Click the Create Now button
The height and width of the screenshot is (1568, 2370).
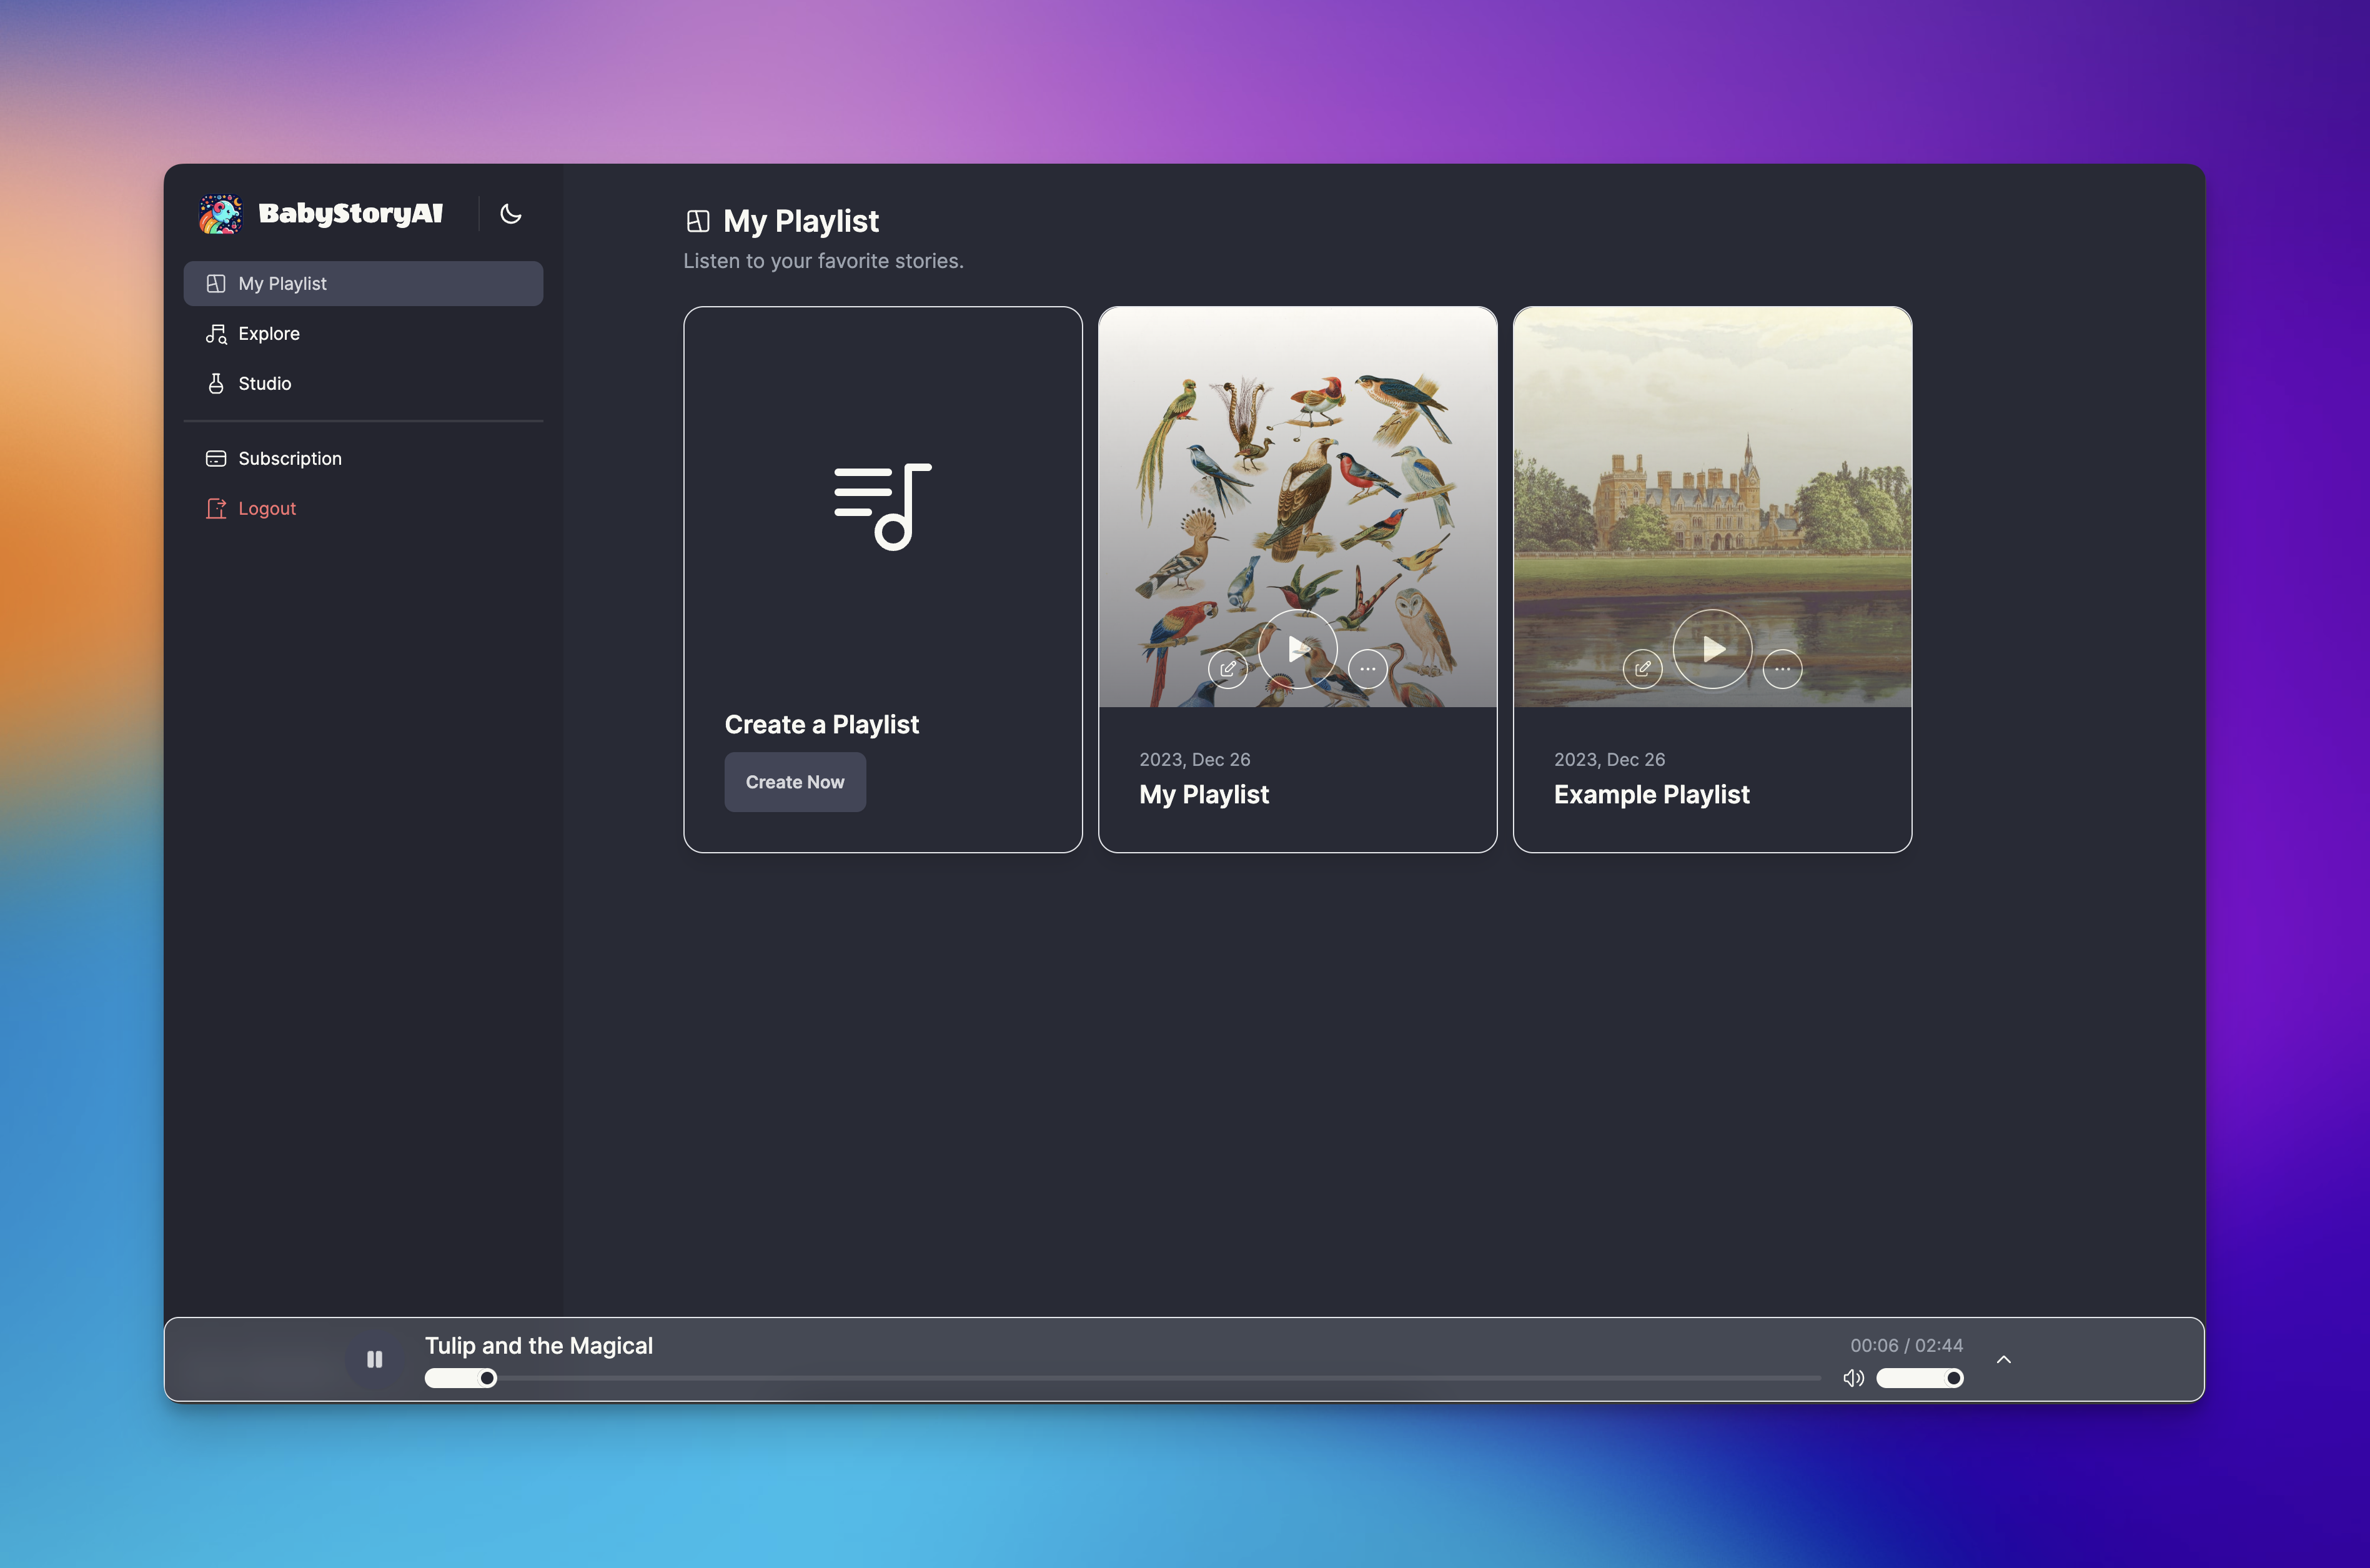(794, 782)
